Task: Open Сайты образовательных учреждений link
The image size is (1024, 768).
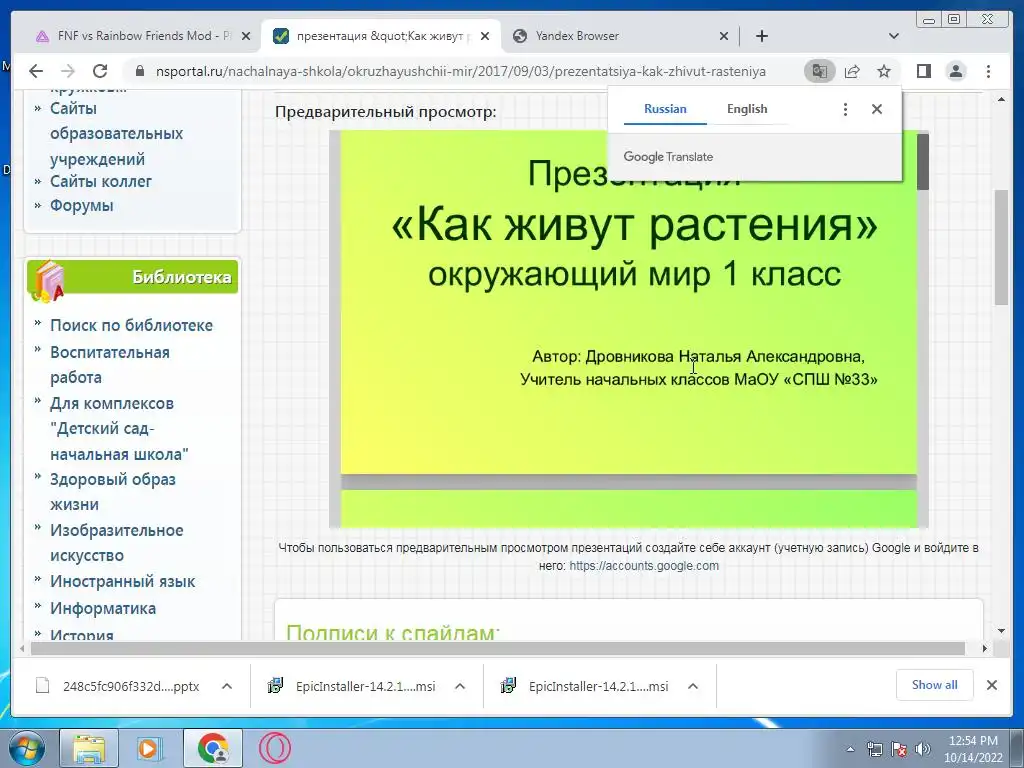Action: point(117,133)
